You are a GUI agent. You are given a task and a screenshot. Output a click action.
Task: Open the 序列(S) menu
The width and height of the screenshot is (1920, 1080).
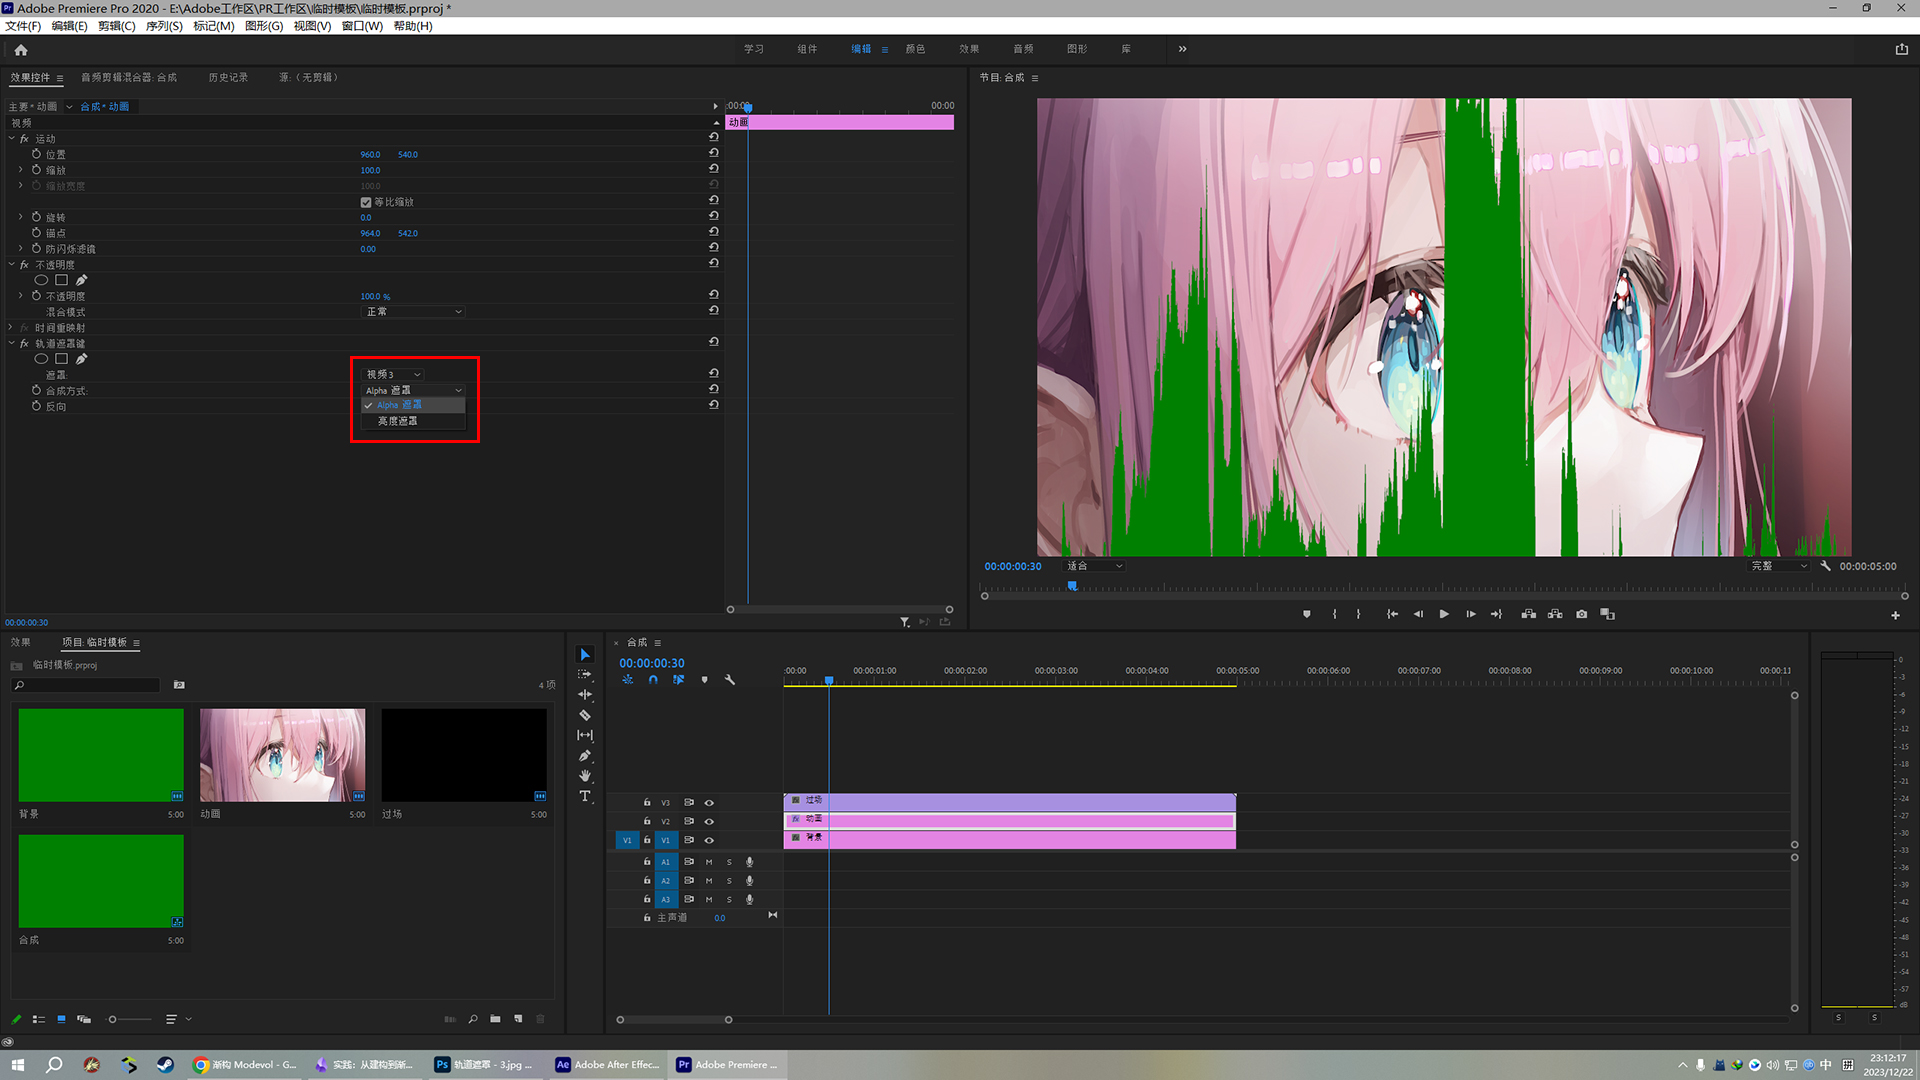(164, 26)
